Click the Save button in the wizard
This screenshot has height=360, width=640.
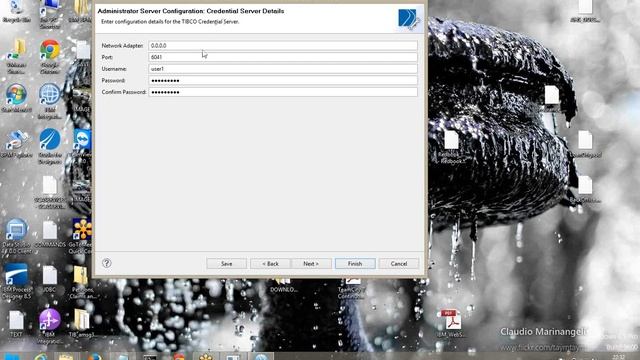(227, 264)
